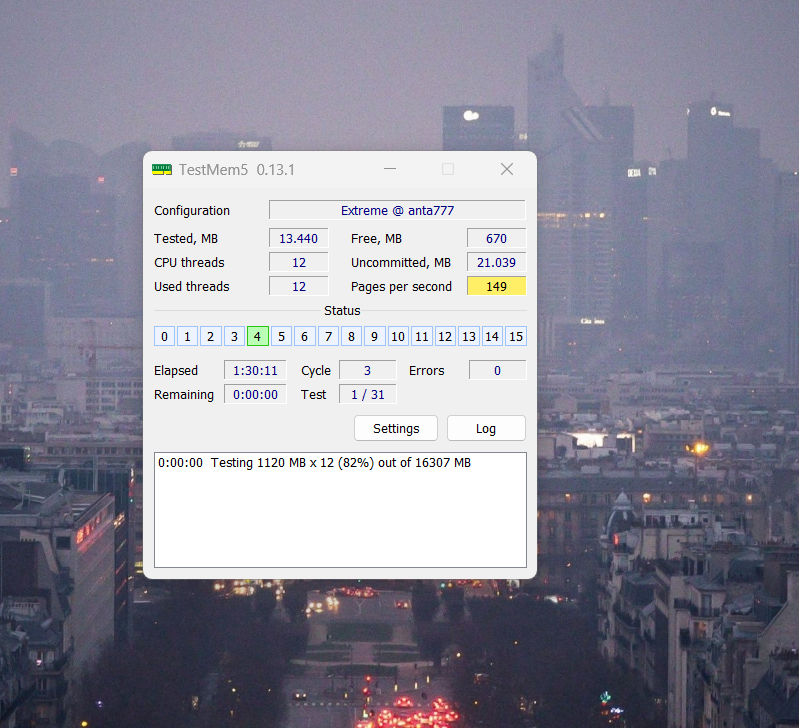Image resolution: width=799 pixels, height=728 pixels.
Task: Click status thread box 11
Action: pyautogui.click(x=422, y=336)
